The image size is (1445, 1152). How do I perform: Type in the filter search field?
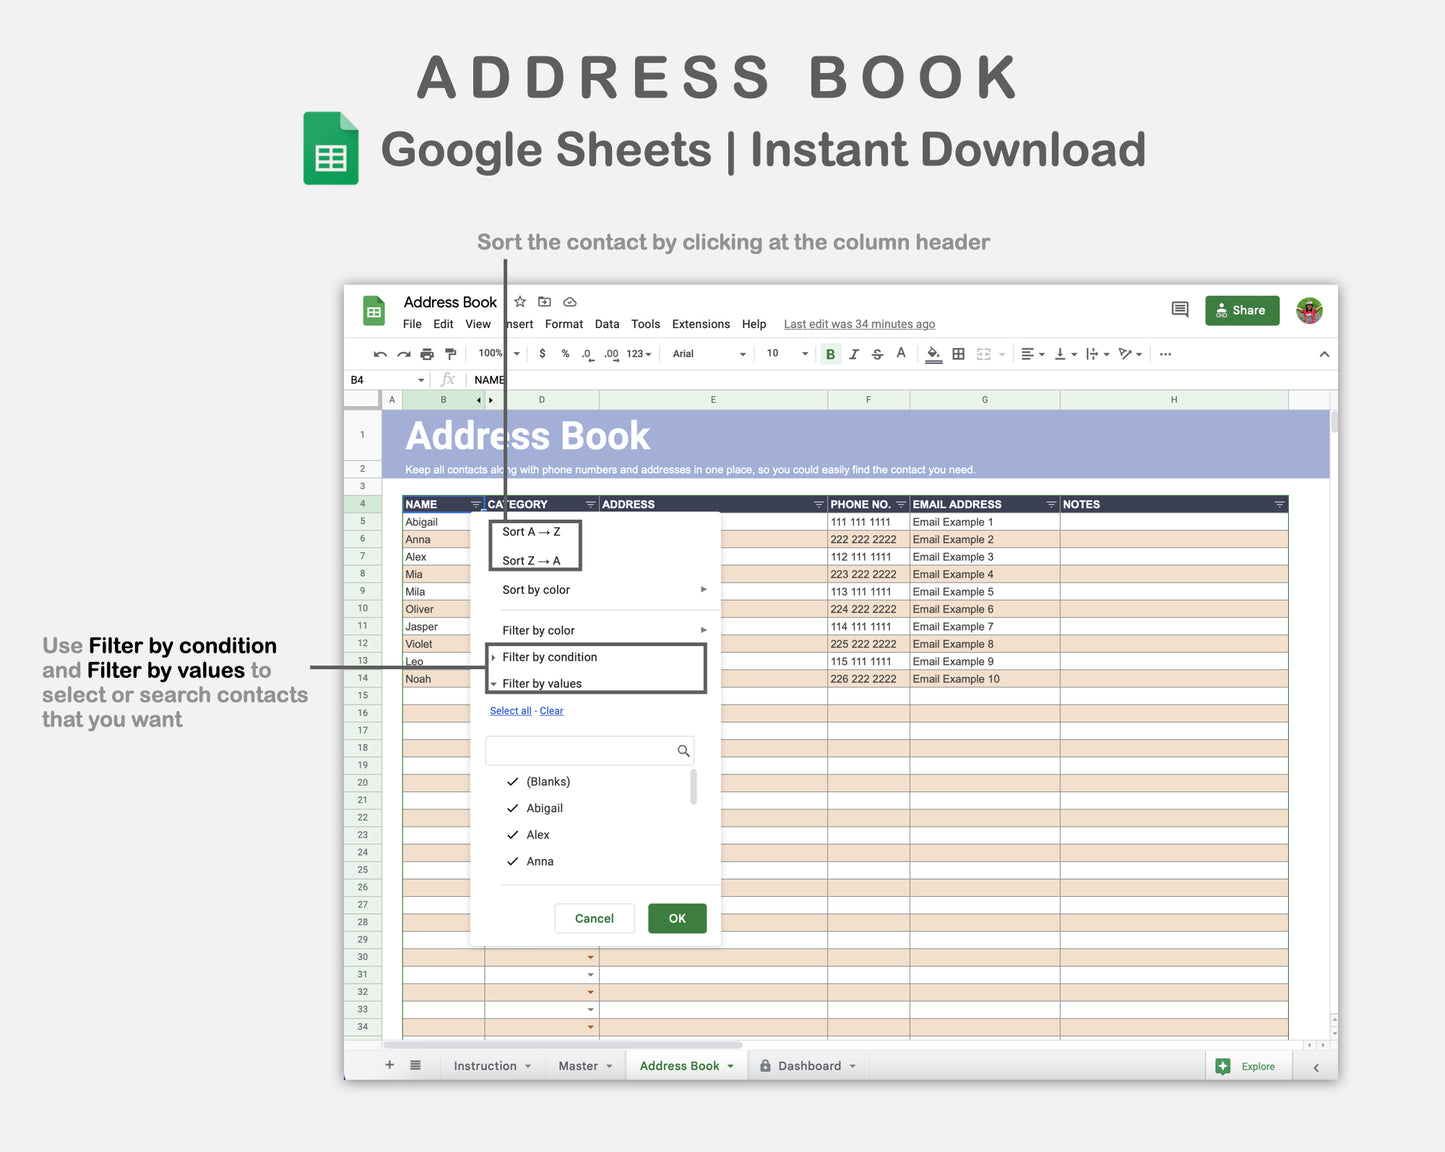585,750
